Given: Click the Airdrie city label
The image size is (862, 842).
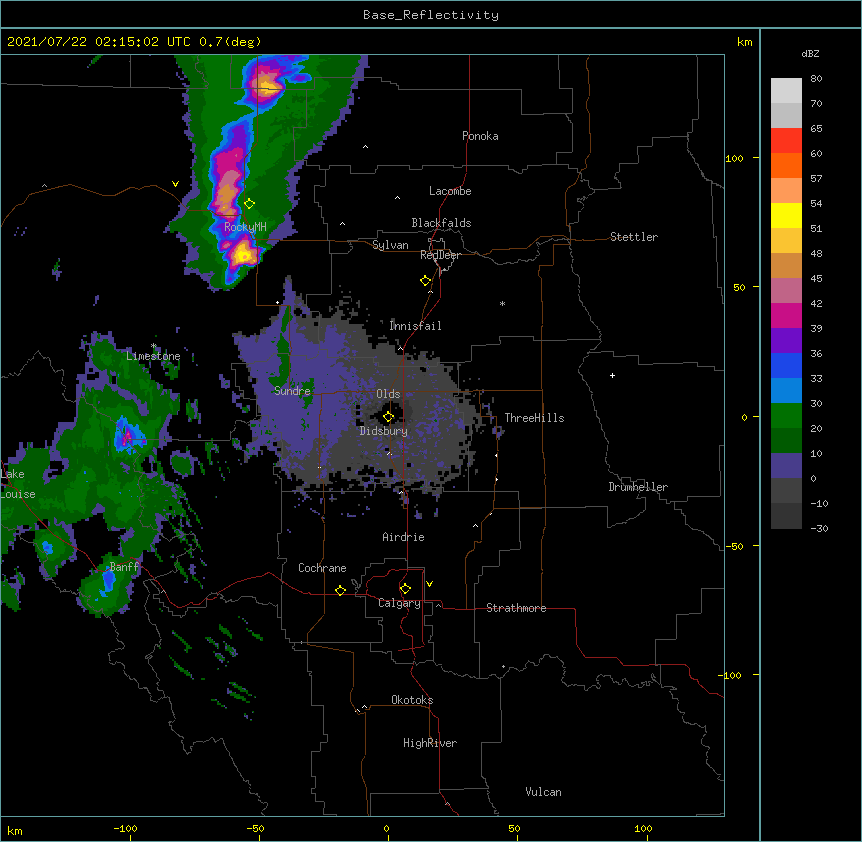Looking at the screenshot, I should [403, 537].
